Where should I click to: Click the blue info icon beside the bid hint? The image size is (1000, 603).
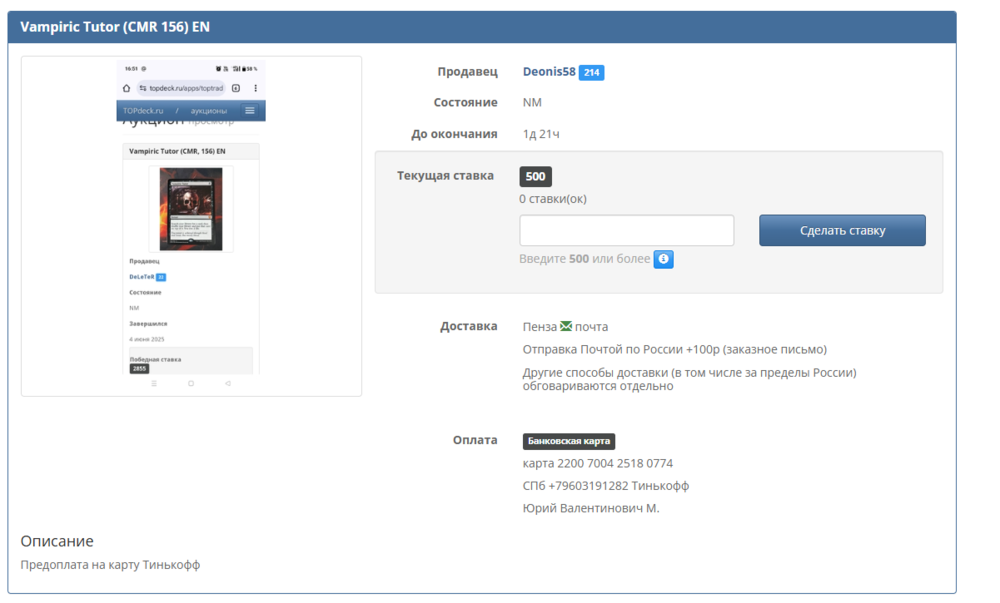(x=663, y=260)
